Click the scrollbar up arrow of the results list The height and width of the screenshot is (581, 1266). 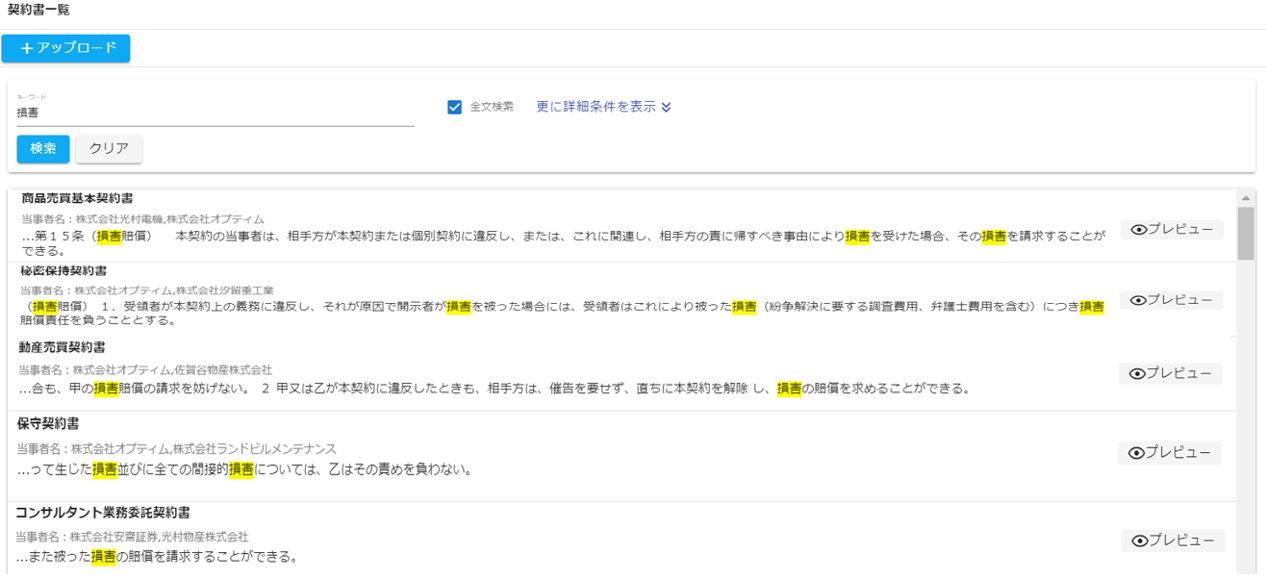click(x=1245, y=198)
